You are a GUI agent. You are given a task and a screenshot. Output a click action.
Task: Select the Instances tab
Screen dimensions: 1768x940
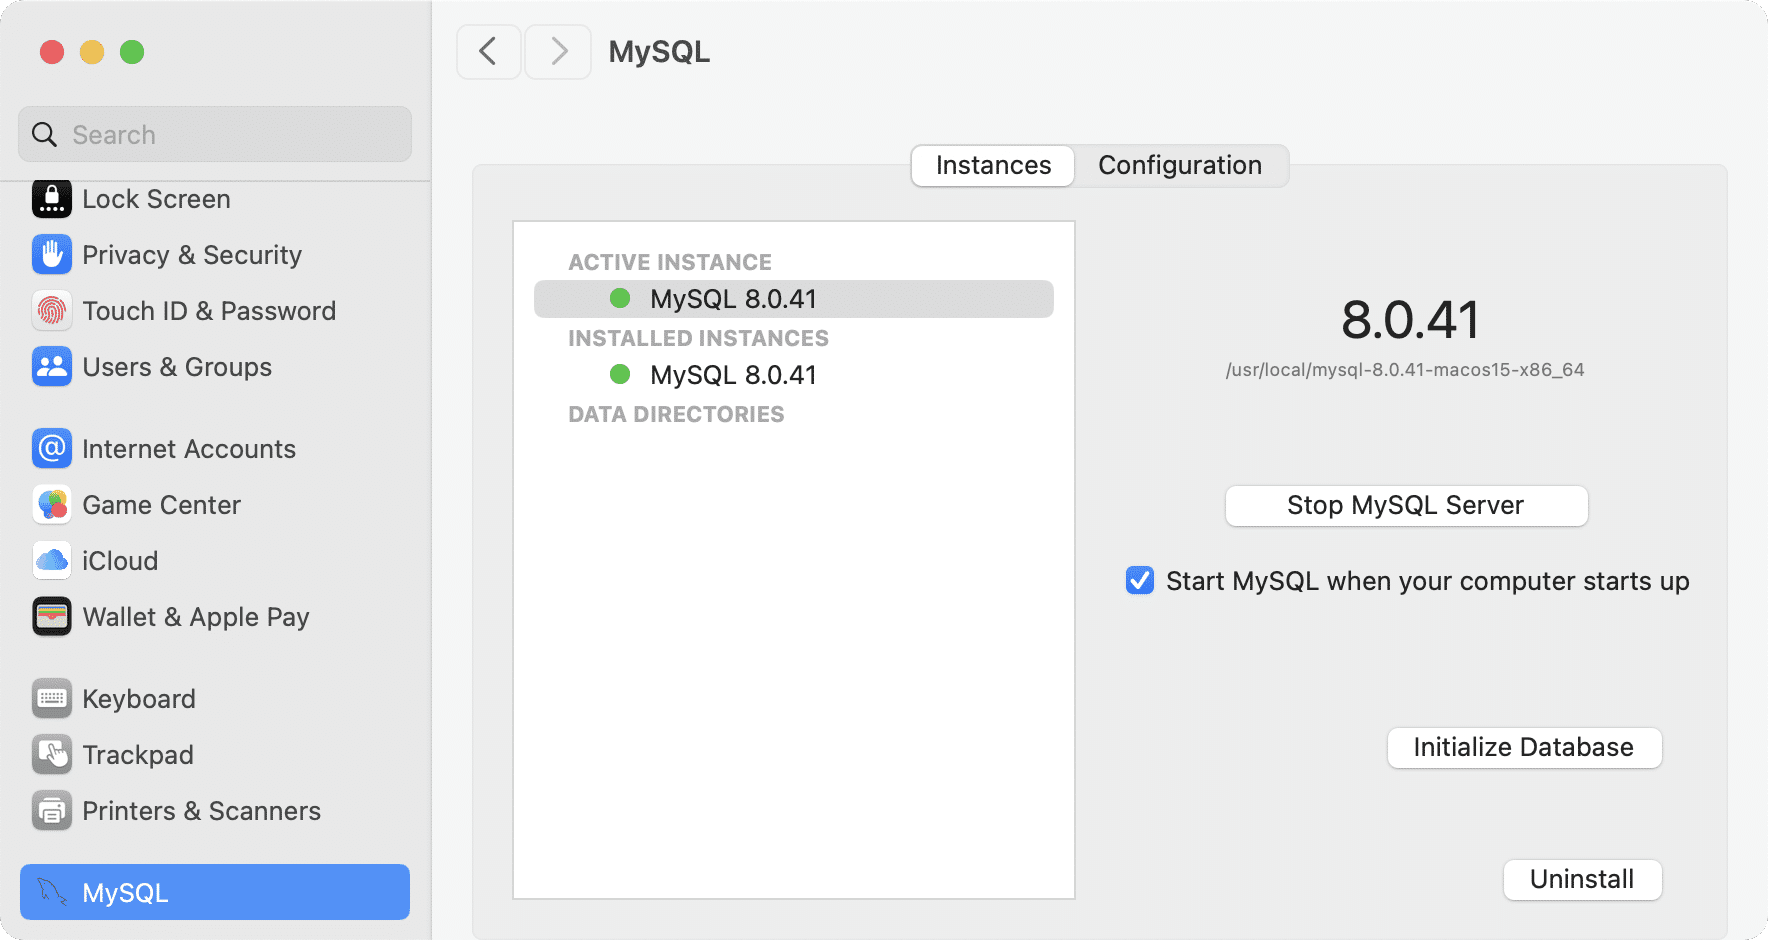tap(992, 165)
